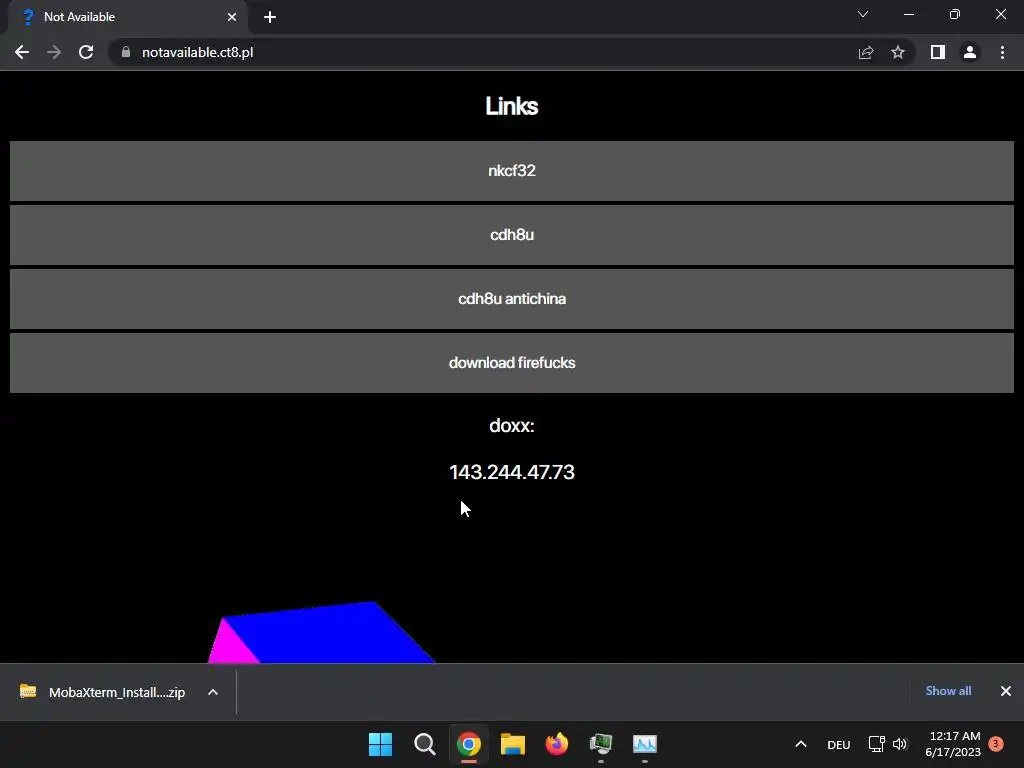Open Windows Start menu
This screenshot has width=1024, height=768.
[x=381, y=744]
